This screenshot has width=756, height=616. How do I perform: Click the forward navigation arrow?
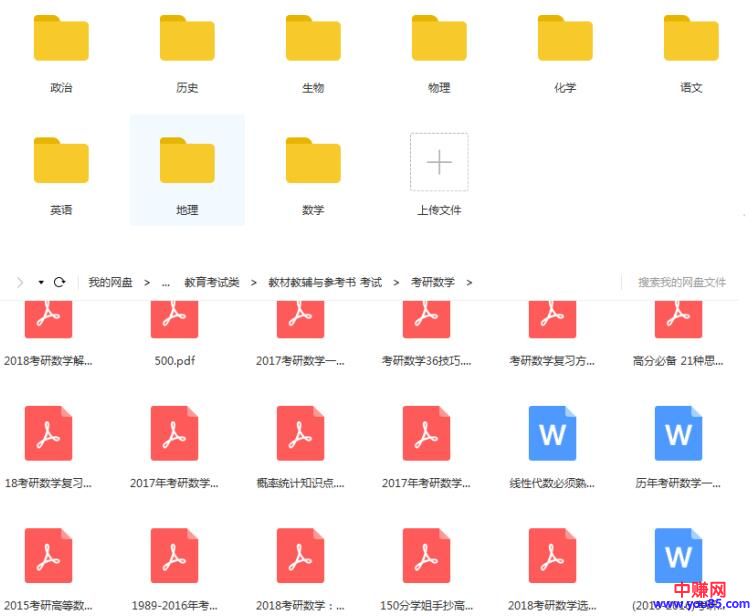point(19,283)
